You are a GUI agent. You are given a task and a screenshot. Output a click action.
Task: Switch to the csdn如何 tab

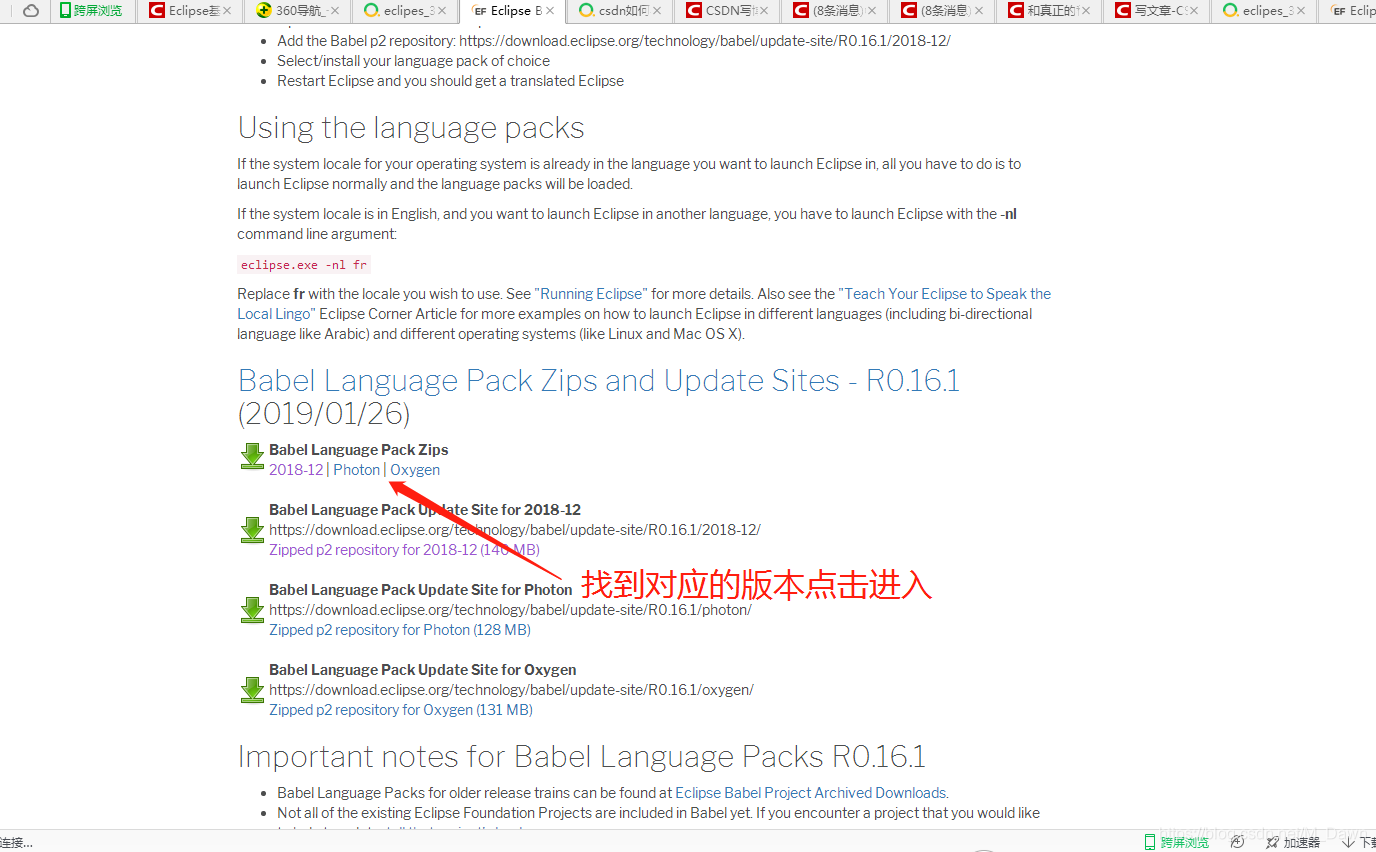(620, 11)
